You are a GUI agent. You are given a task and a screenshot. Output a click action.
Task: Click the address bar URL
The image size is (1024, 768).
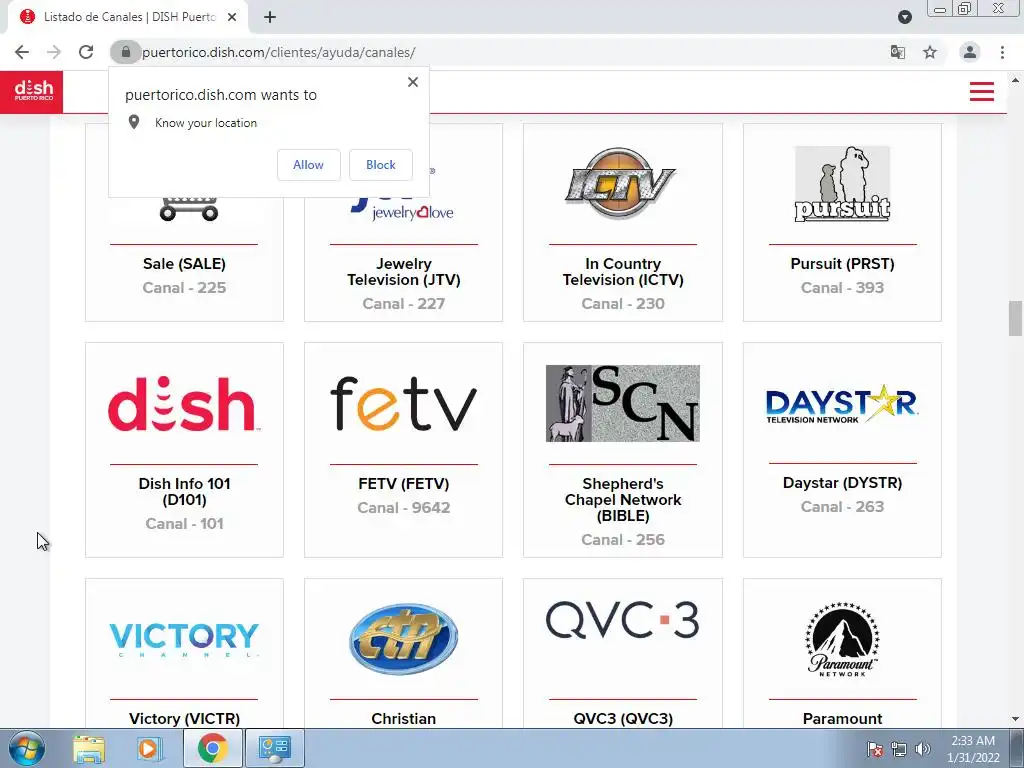coord(279,52)
